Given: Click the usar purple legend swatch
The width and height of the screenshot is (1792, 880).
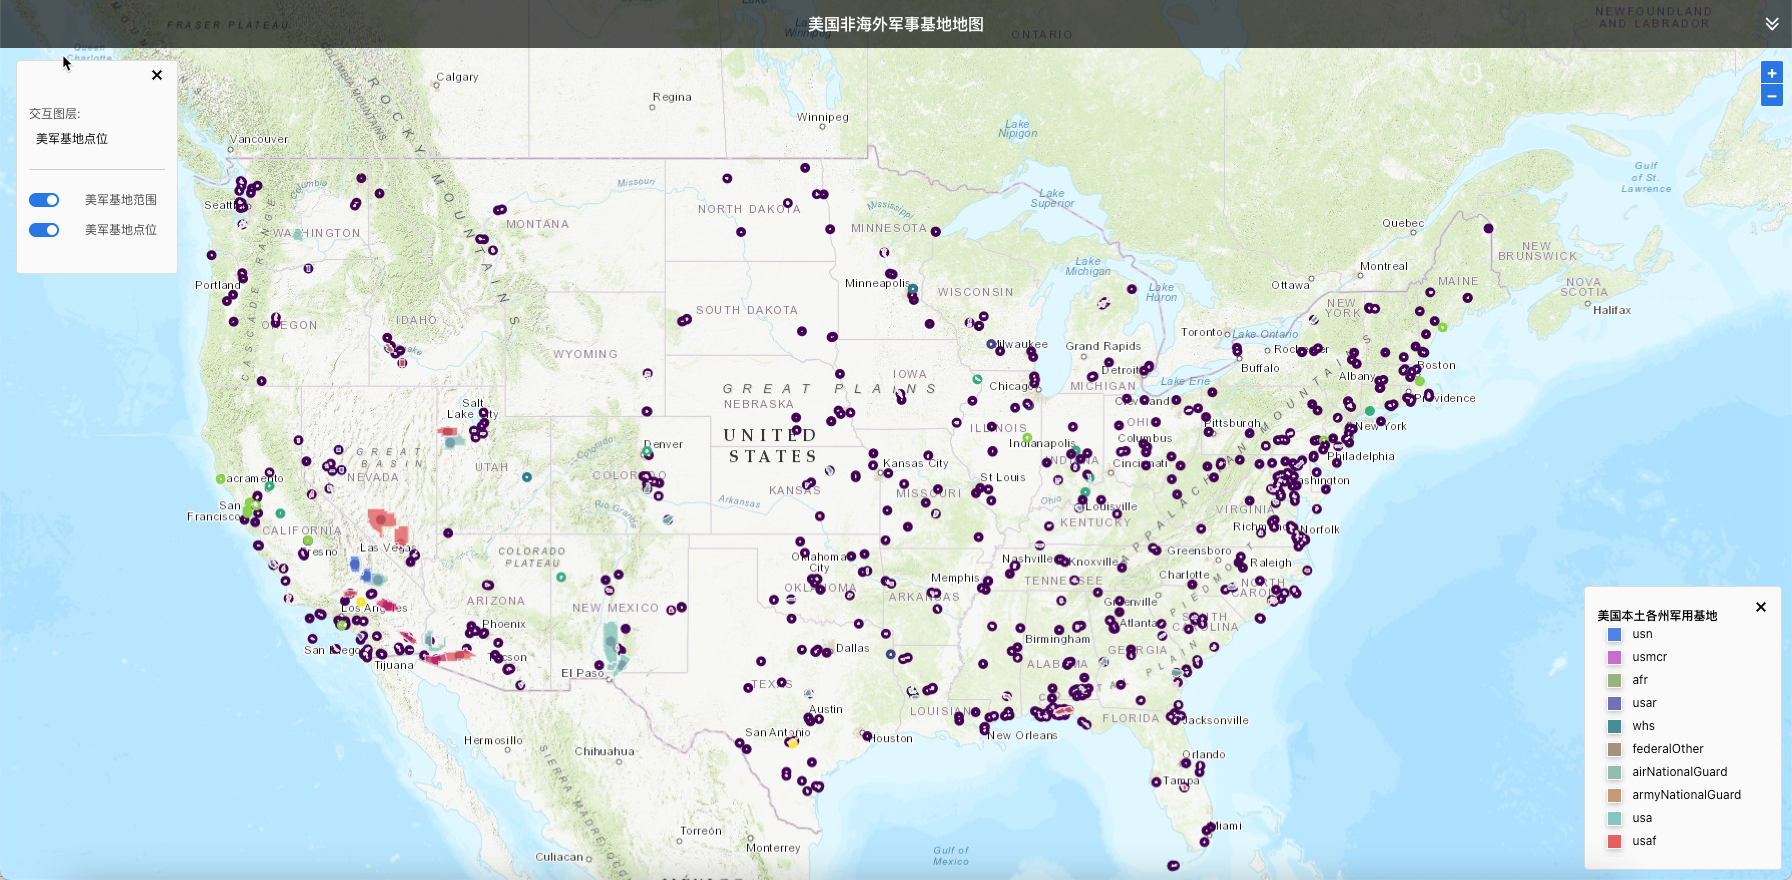Looking at the screenshot, I should 1614,703.
